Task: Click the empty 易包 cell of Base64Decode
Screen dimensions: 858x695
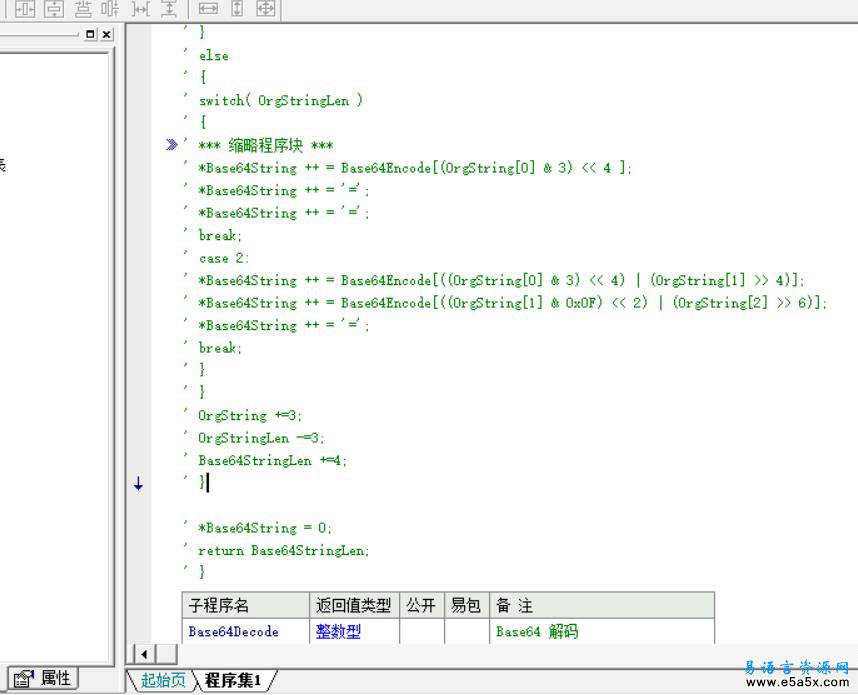Action: pyautogui.click(x=467, y=632)
